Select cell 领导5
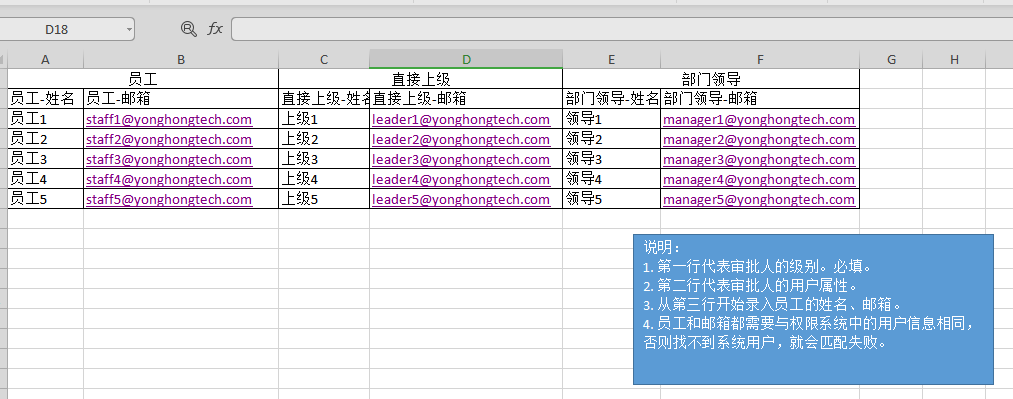The height and width of the screenshot is (399, 1013). [x=611, y=200]
